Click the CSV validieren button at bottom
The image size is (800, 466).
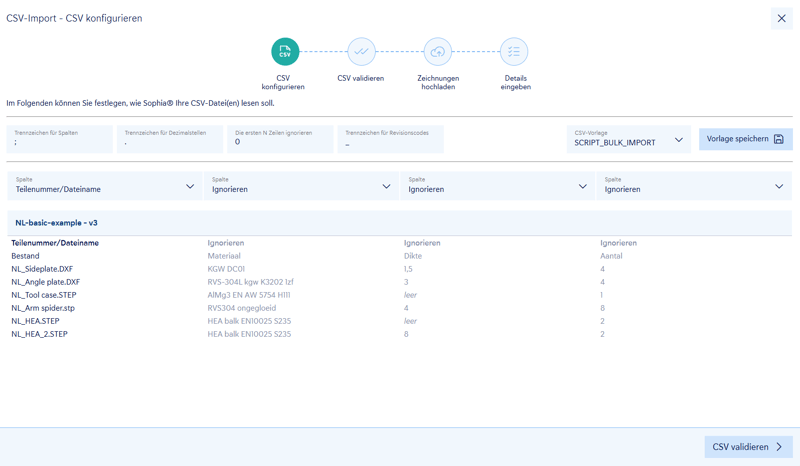pos(748,447)
